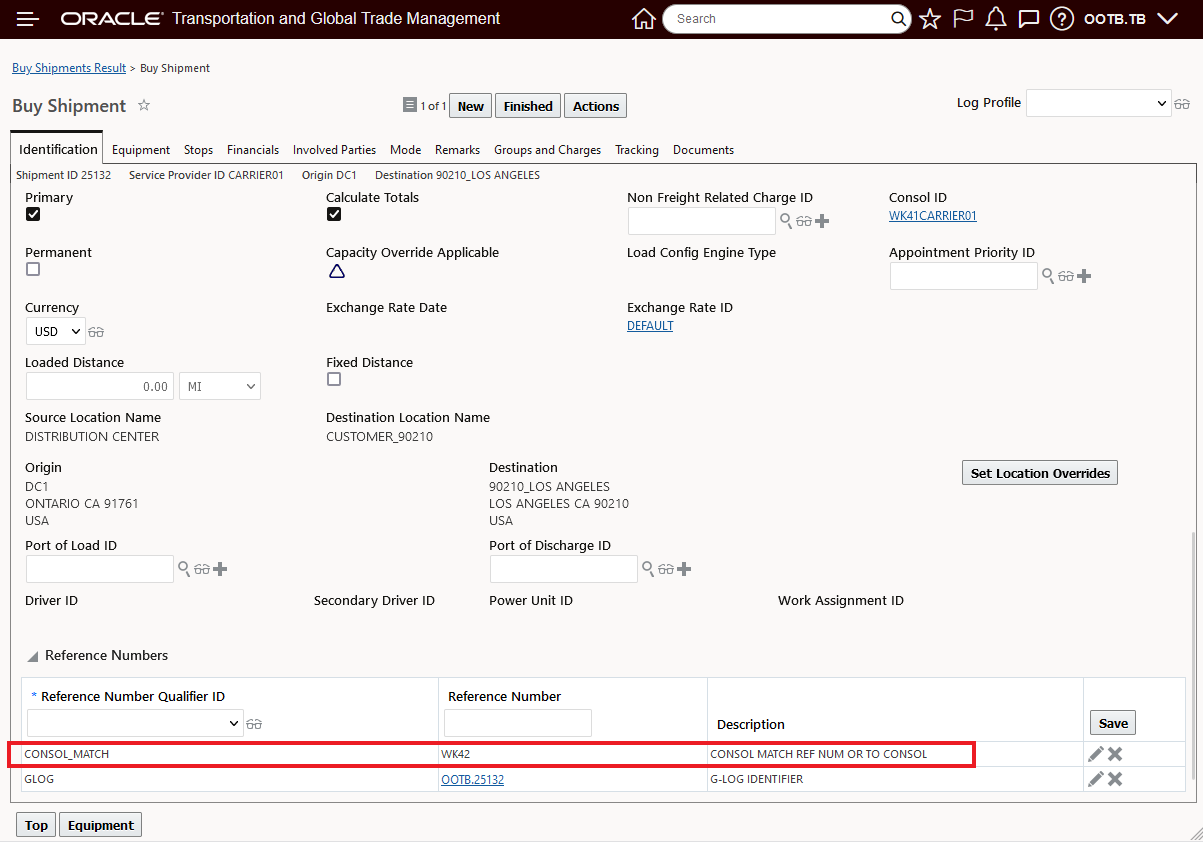Add new Non Freight Related Charge ID

(x=823, y=221)
